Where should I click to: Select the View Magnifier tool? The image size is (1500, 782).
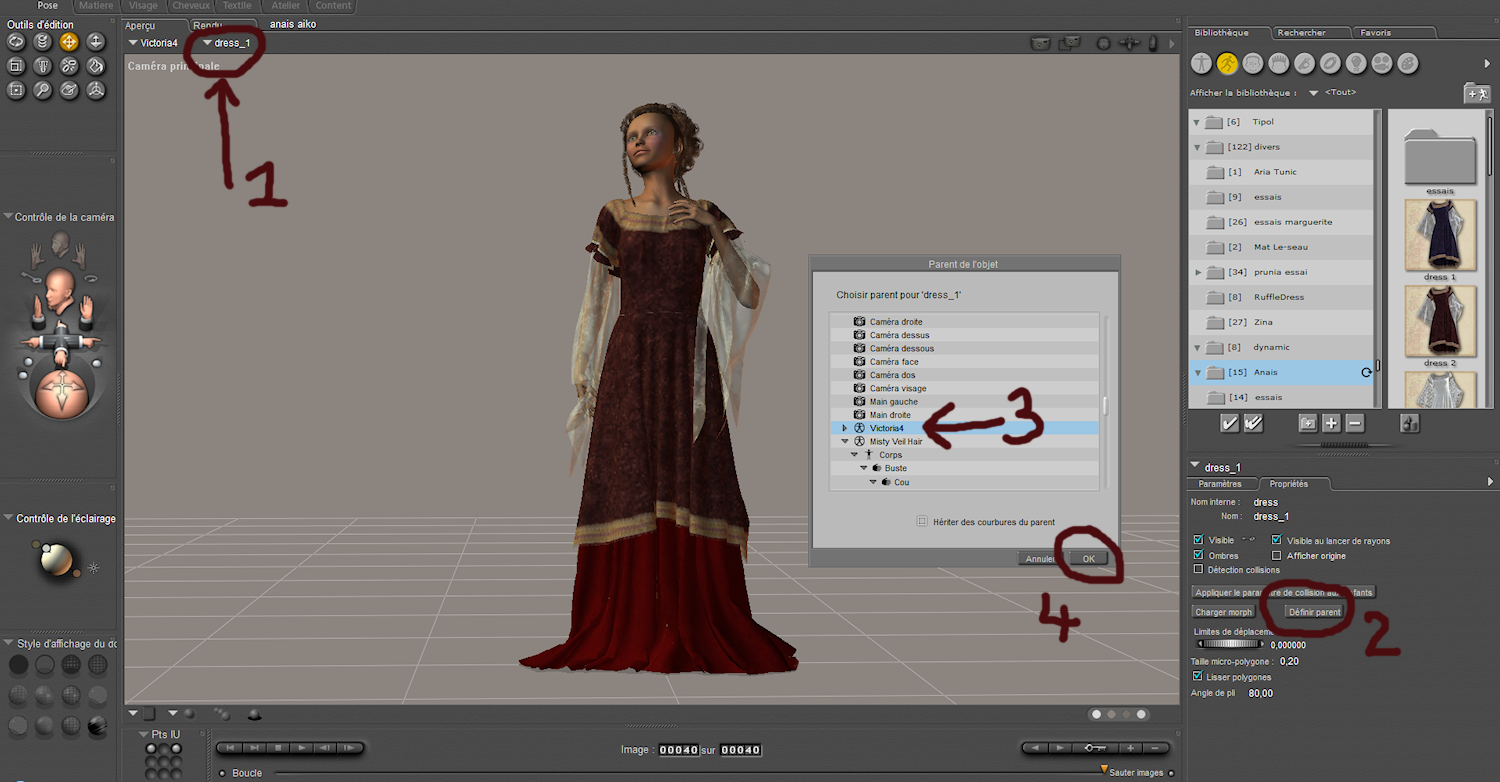[42, 90]
